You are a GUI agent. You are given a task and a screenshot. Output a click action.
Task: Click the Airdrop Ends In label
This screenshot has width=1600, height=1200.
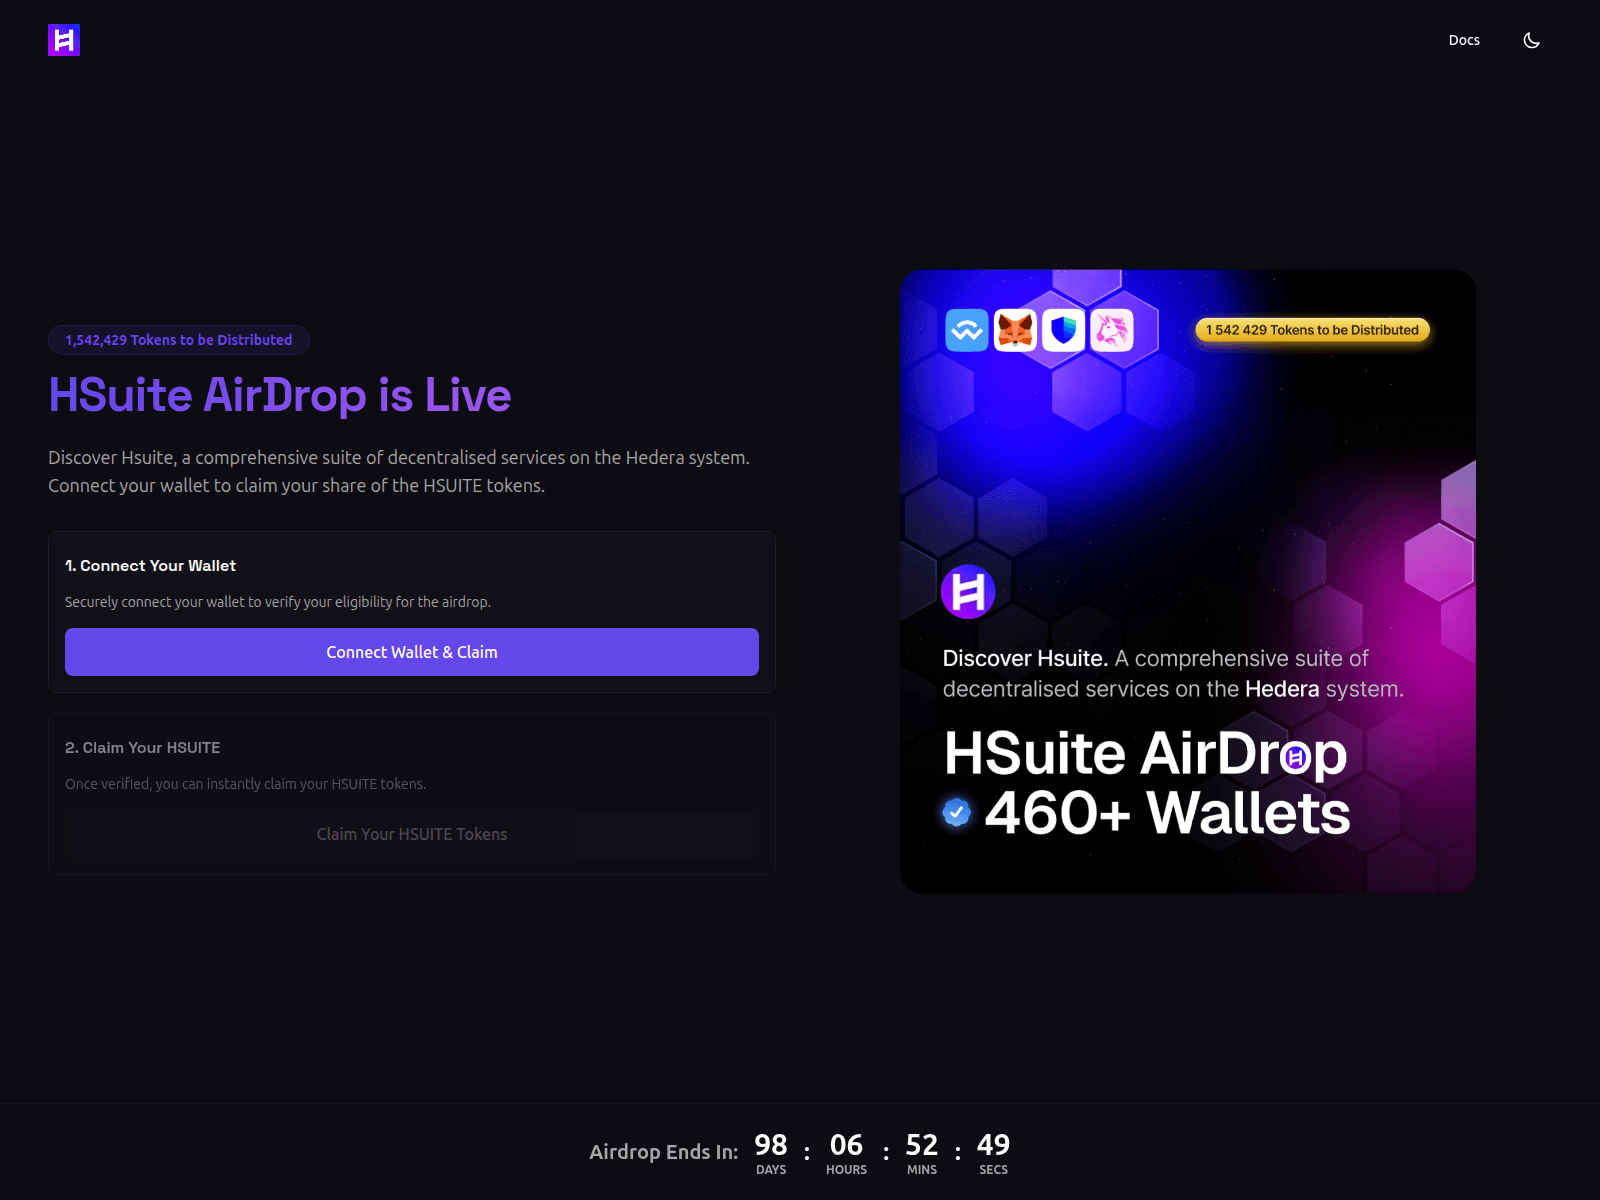[664, 1152]
